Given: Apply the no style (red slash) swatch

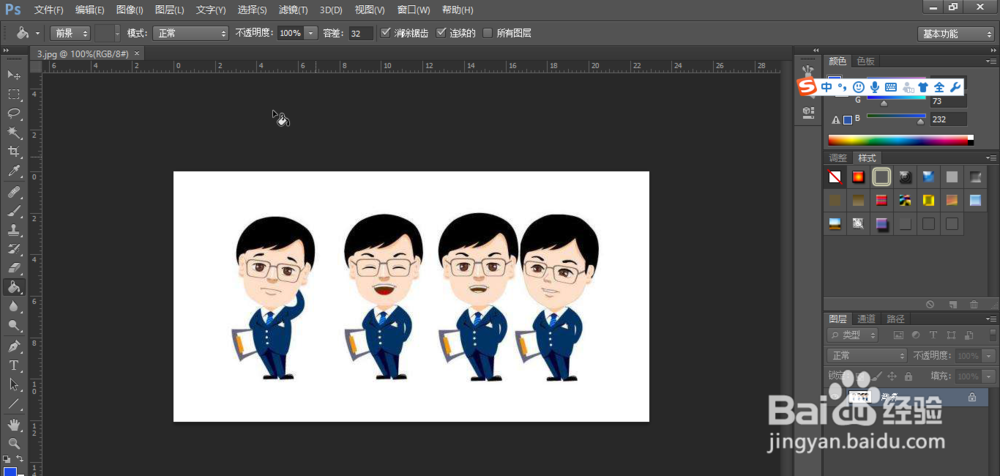Looking at the screenshot, I should click(x=835, y=177).
